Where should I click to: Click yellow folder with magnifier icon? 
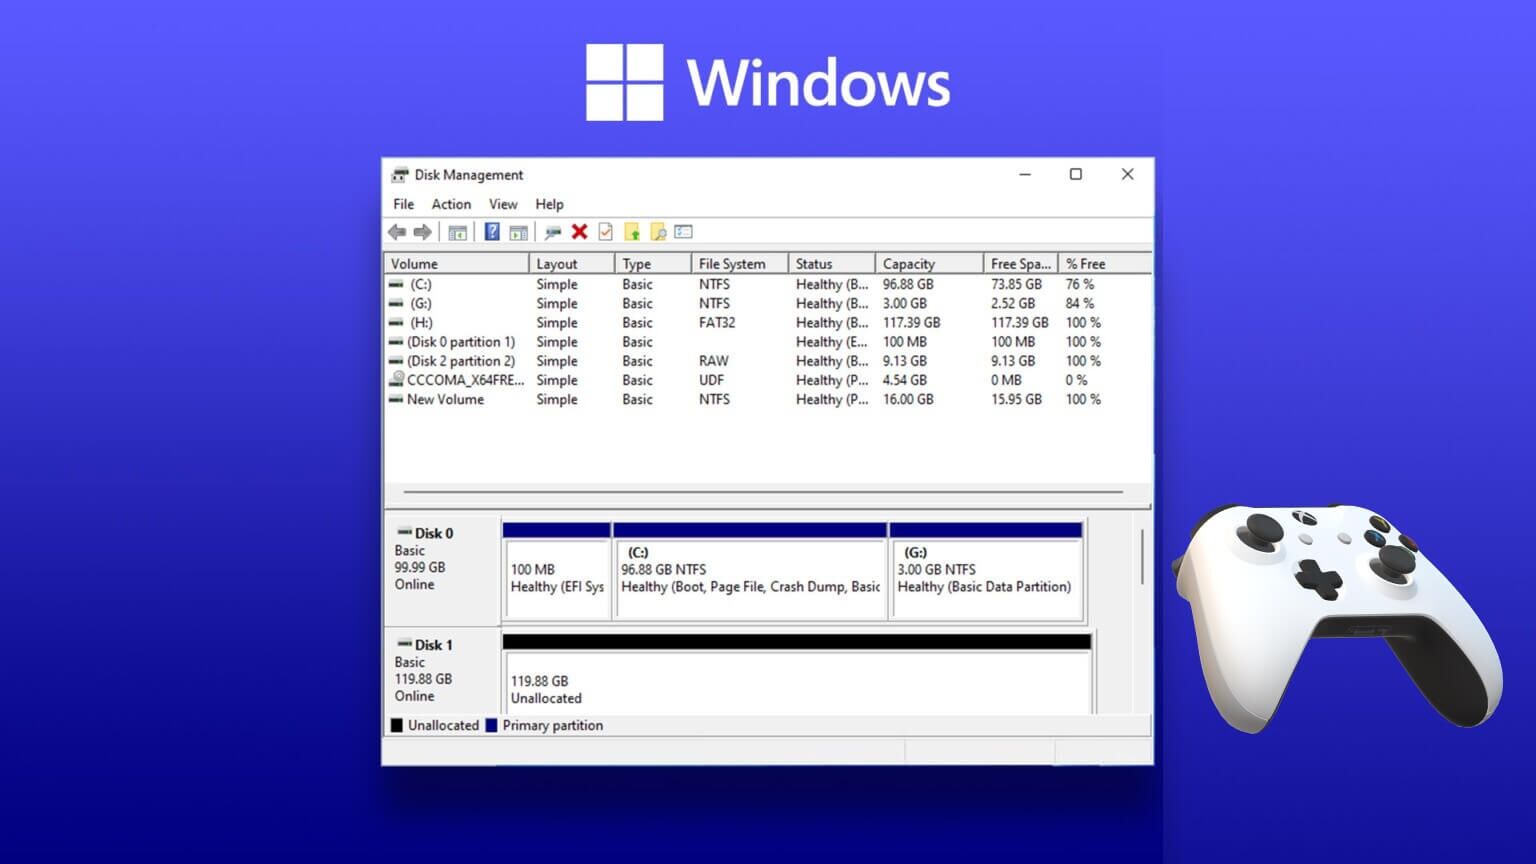click(x=658, y=232)
